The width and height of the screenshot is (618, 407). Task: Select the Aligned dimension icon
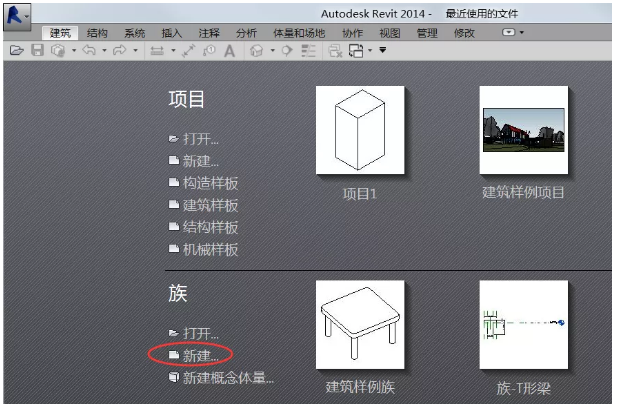(188, 50)
